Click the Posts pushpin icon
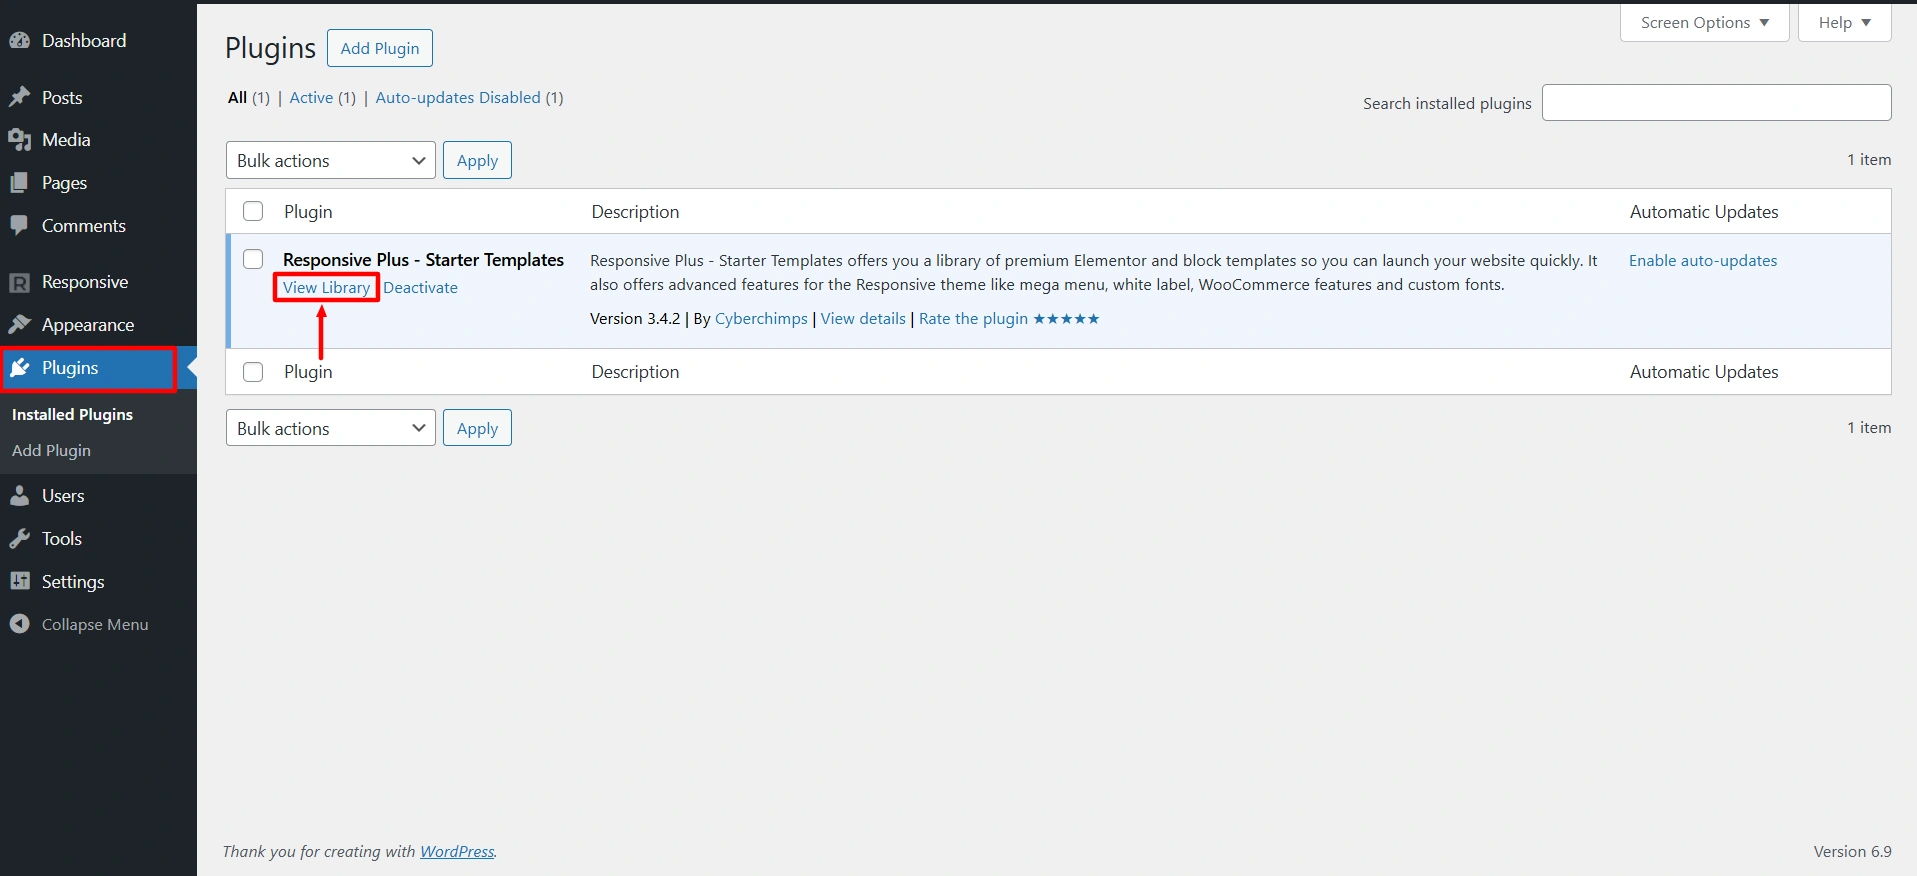This screenshot has height=876, width=1917. [x=20, y=97]
